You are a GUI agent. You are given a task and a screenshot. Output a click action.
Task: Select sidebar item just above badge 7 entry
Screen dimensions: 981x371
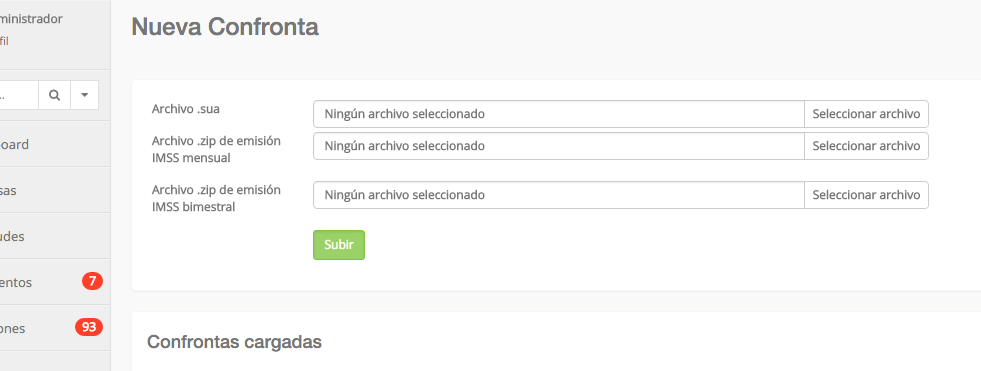pos(55,236)
